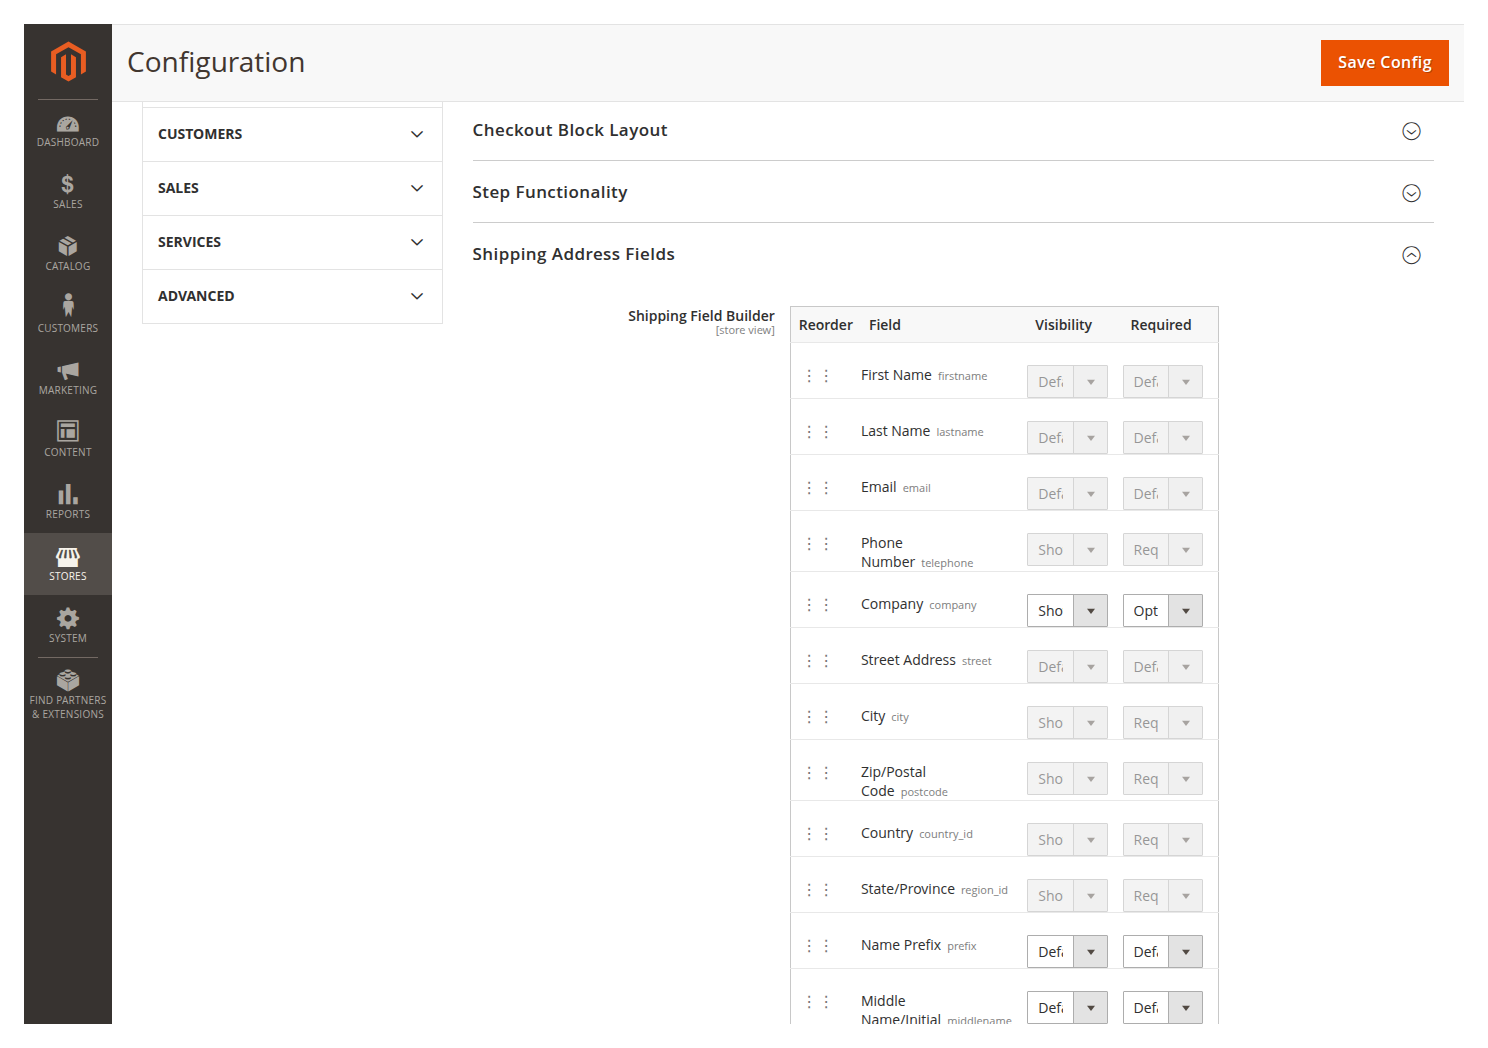Grab the Name Prefix row reorder handle
Viewport: 1488px width, 1048px height.
tap(818, 946)
